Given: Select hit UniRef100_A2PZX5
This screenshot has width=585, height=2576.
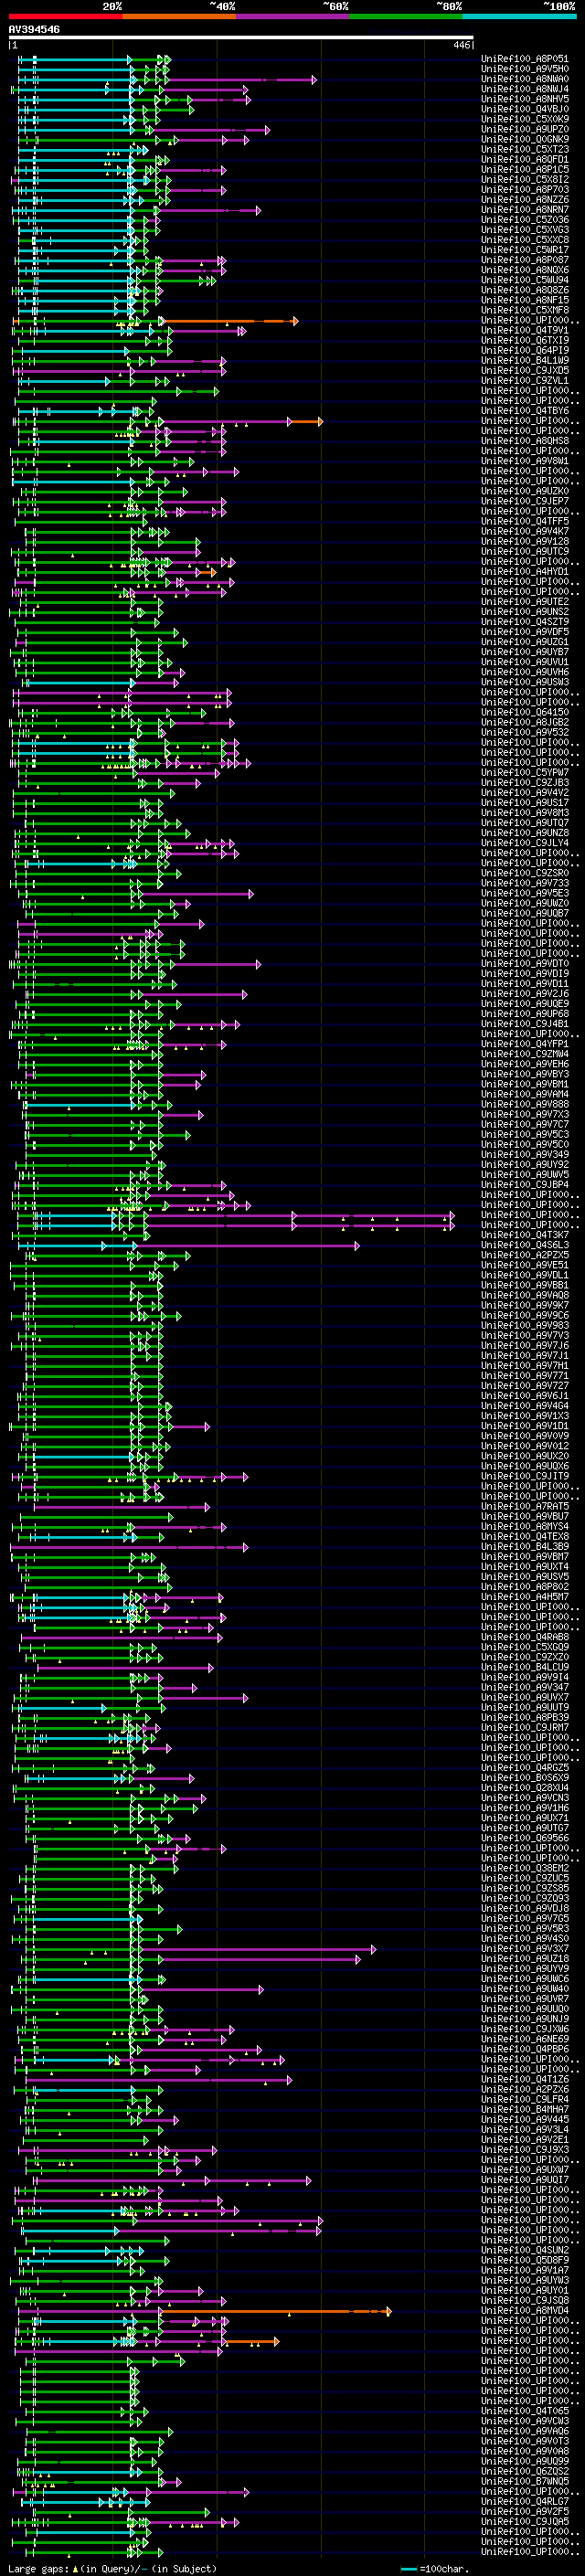Looking at the screenshot, I should pos(525,1255).
